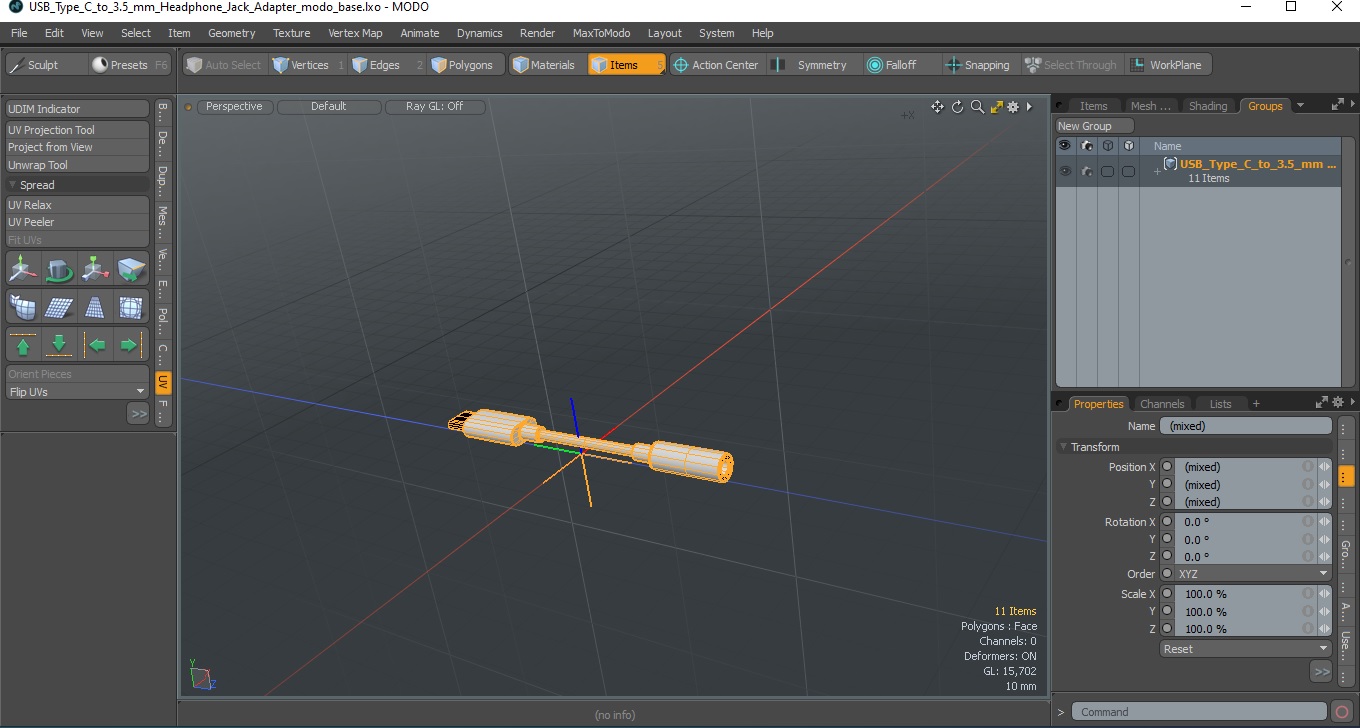Switch to the Items tab
1360x728 pixels.
tap(1094, 106)
